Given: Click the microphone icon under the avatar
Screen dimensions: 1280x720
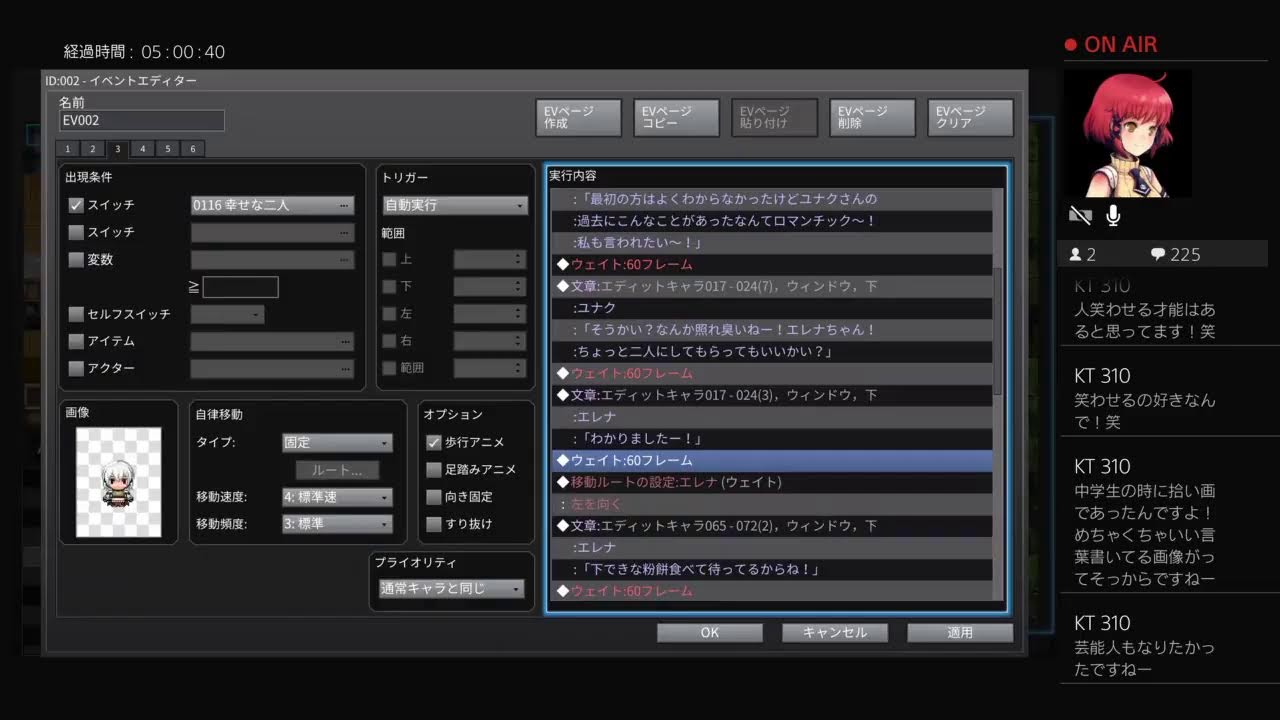Looking at the screenshot, I should 1112,215.
